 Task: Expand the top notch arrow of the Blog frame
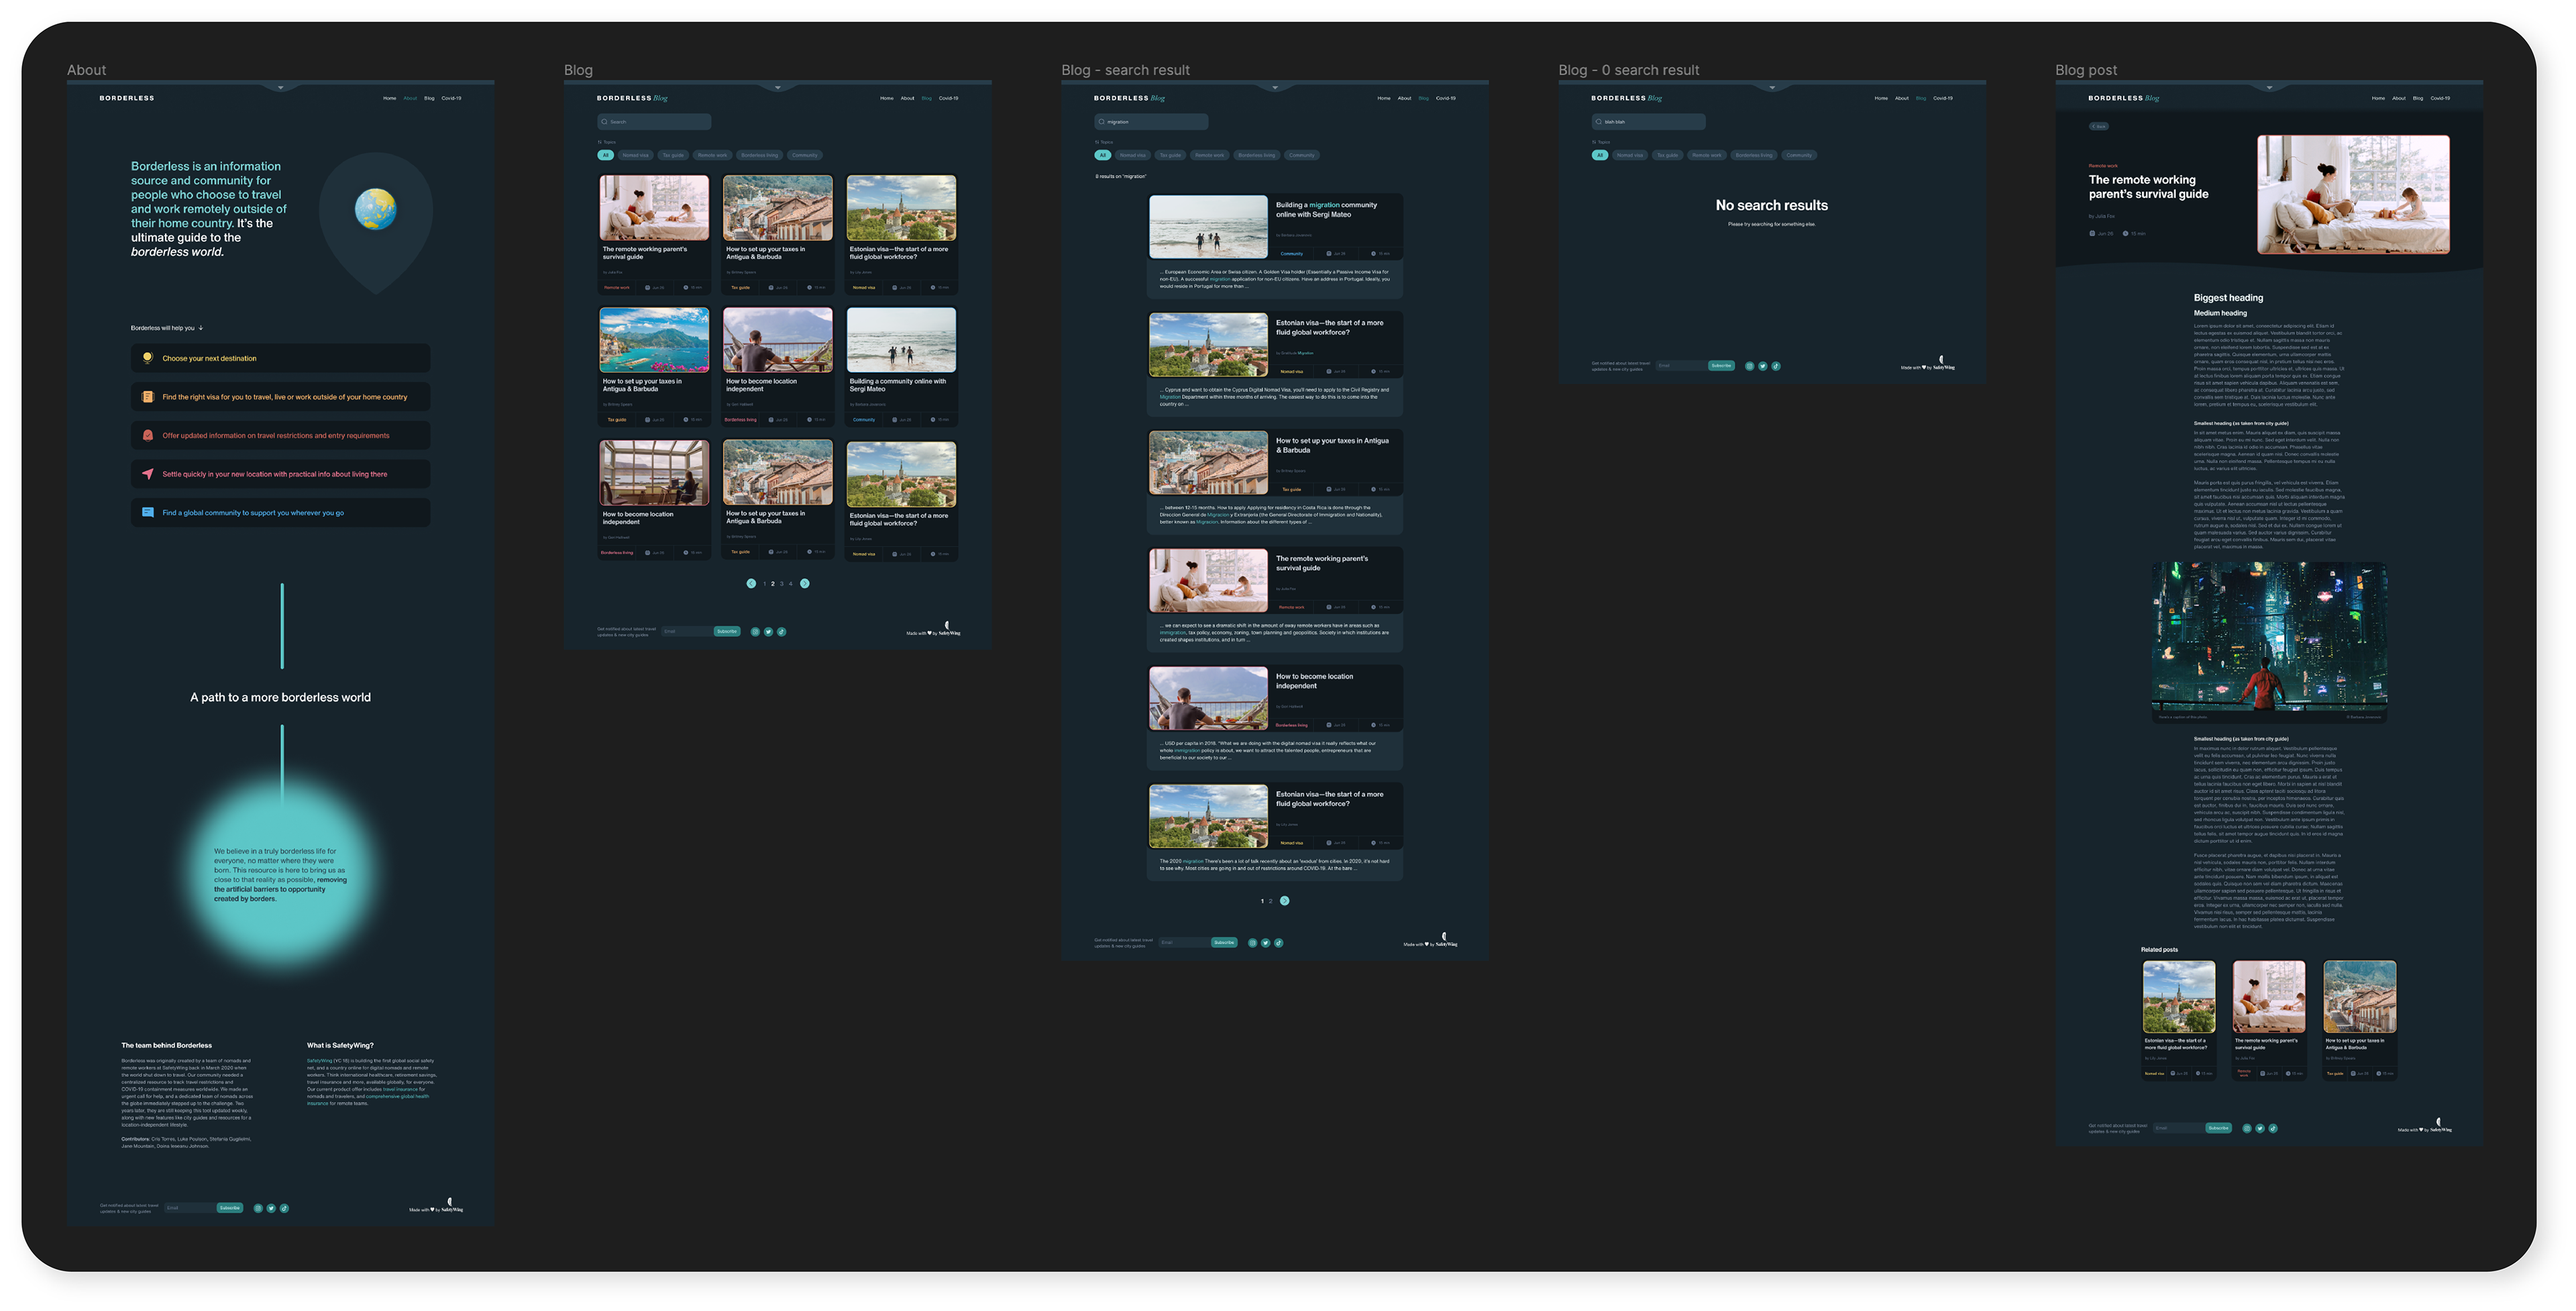click(x=778, y=88)
